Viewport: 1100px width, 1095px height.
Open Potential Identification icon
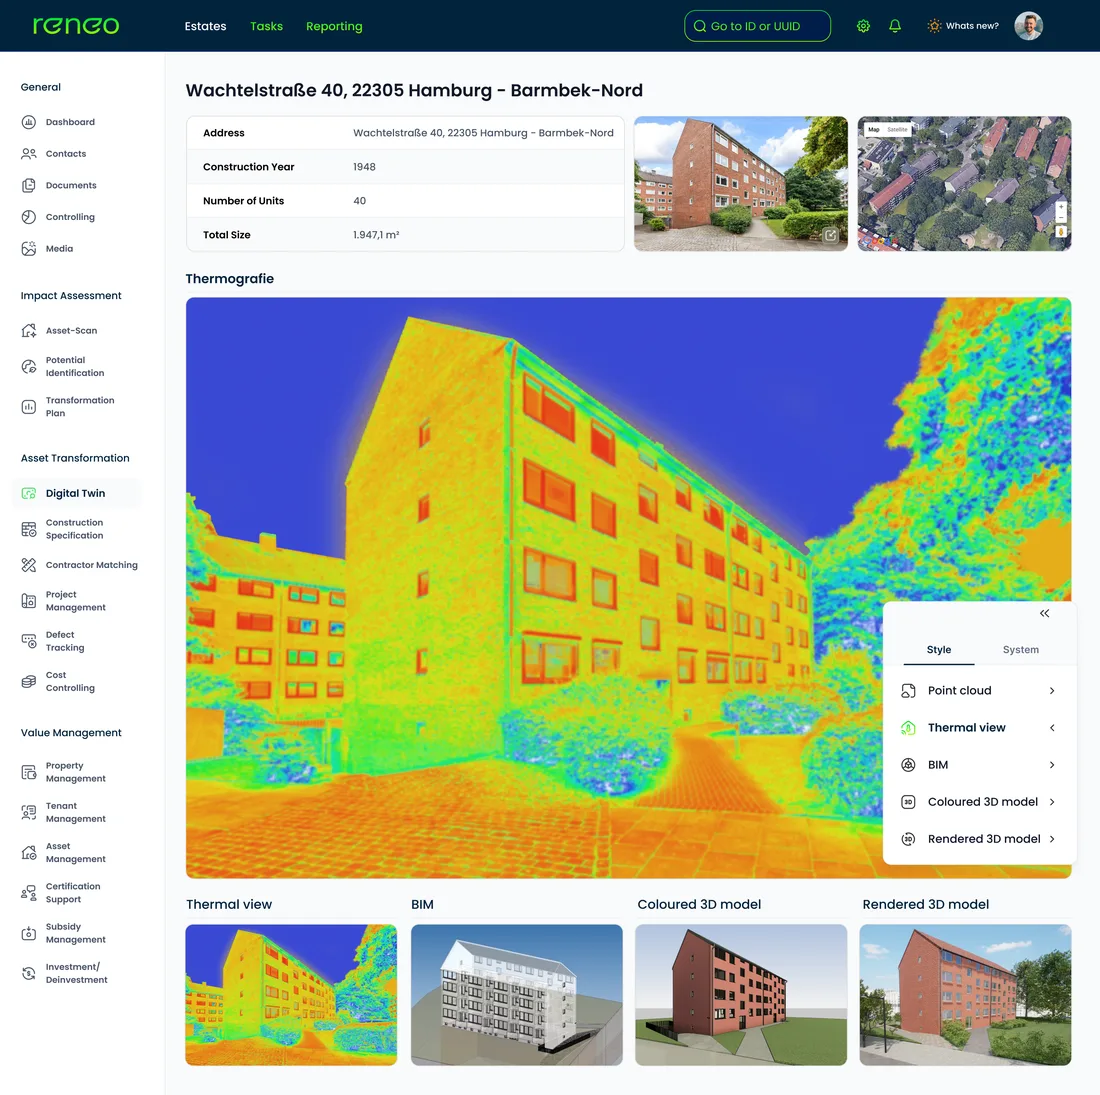(x=29, y=366)
